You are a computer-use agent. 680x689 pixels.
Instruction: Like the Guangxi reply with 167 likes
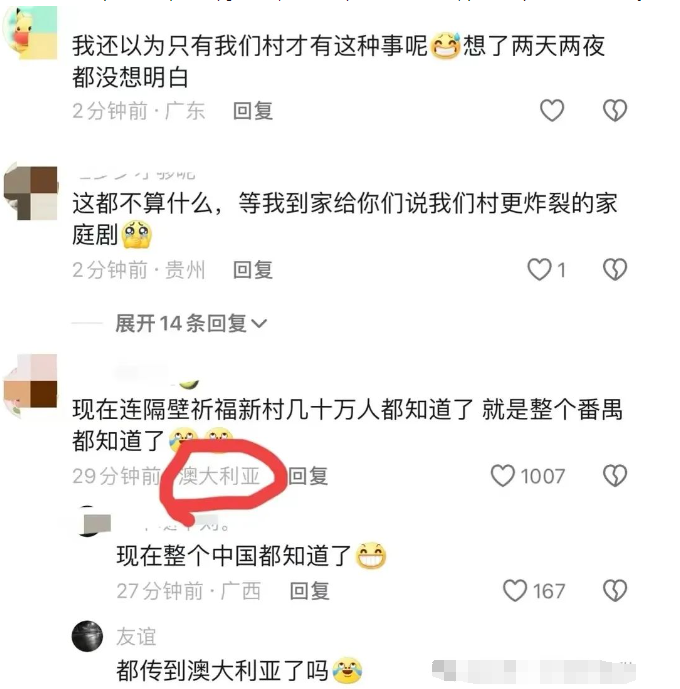point(515,591)
